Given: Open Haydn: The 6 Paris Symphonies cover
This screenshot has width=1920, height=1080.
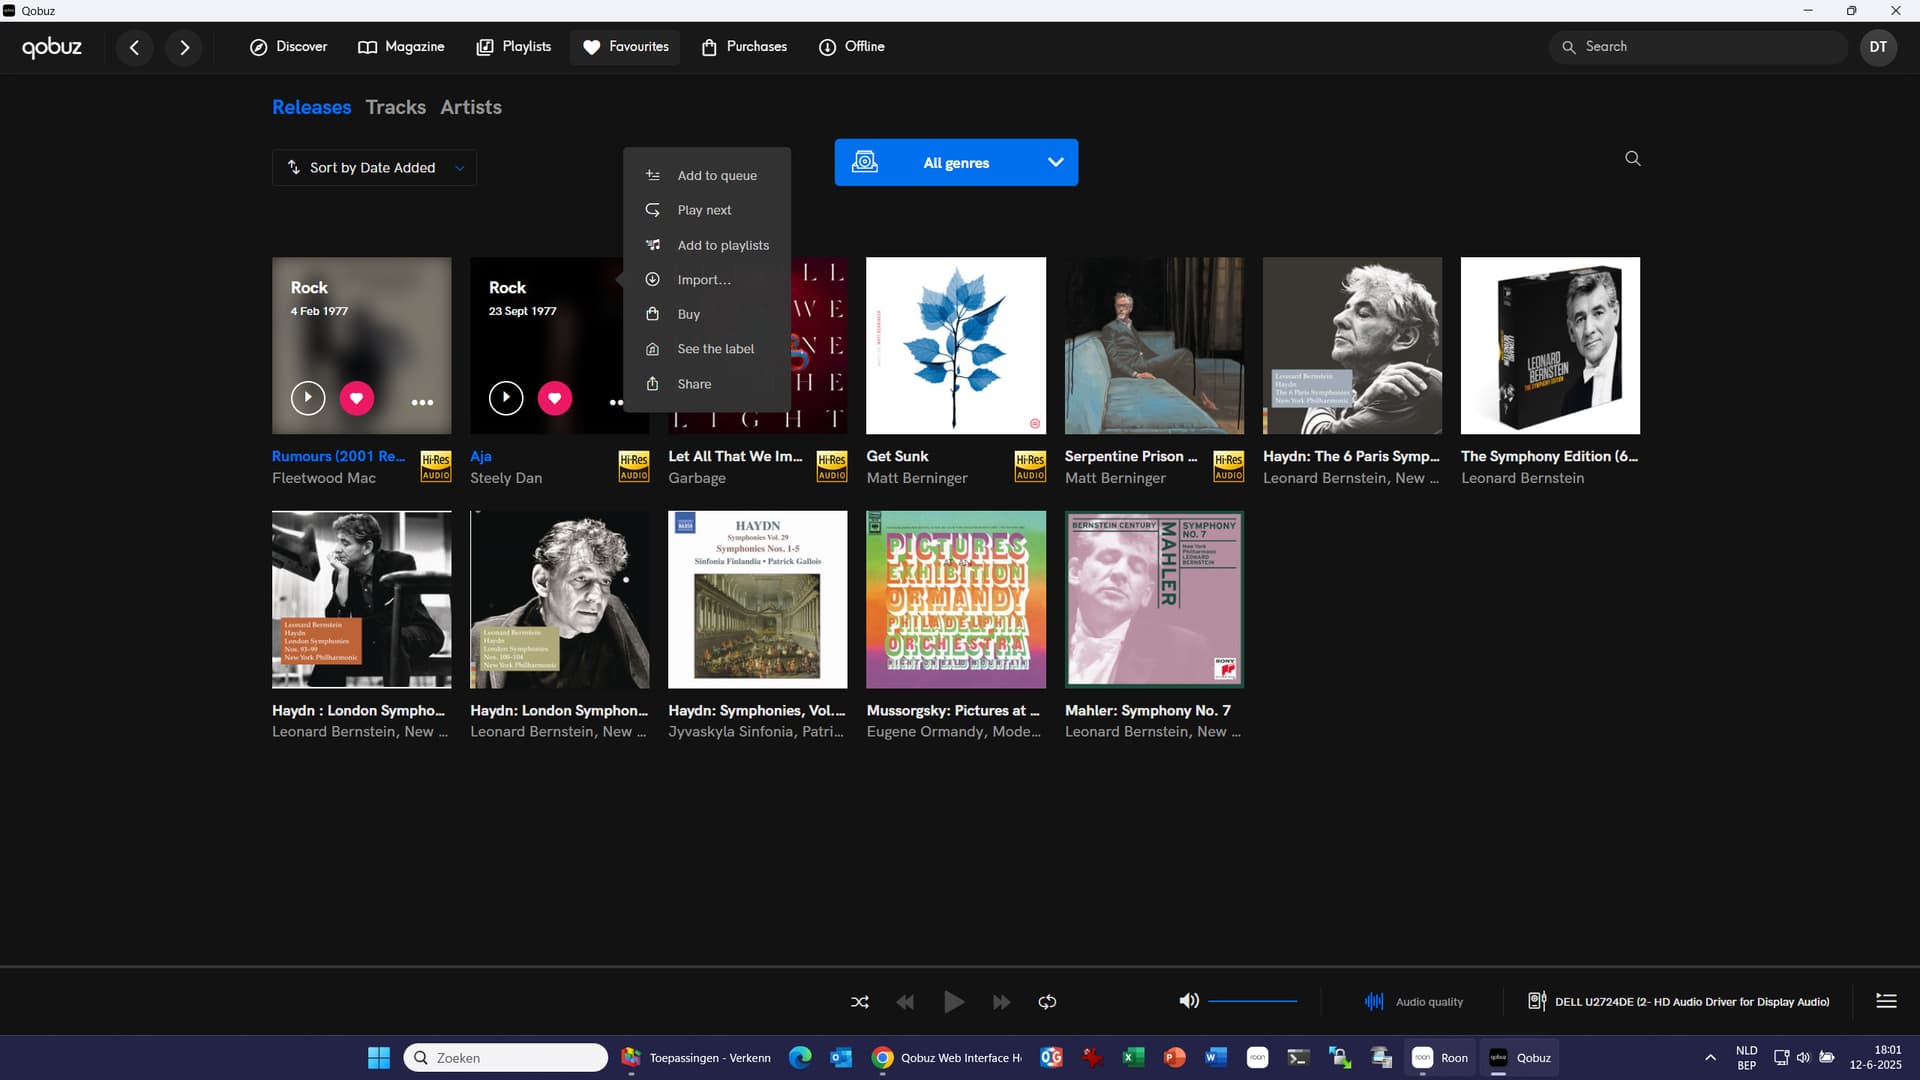Looking at the screenshot, I should [1352, 346].
